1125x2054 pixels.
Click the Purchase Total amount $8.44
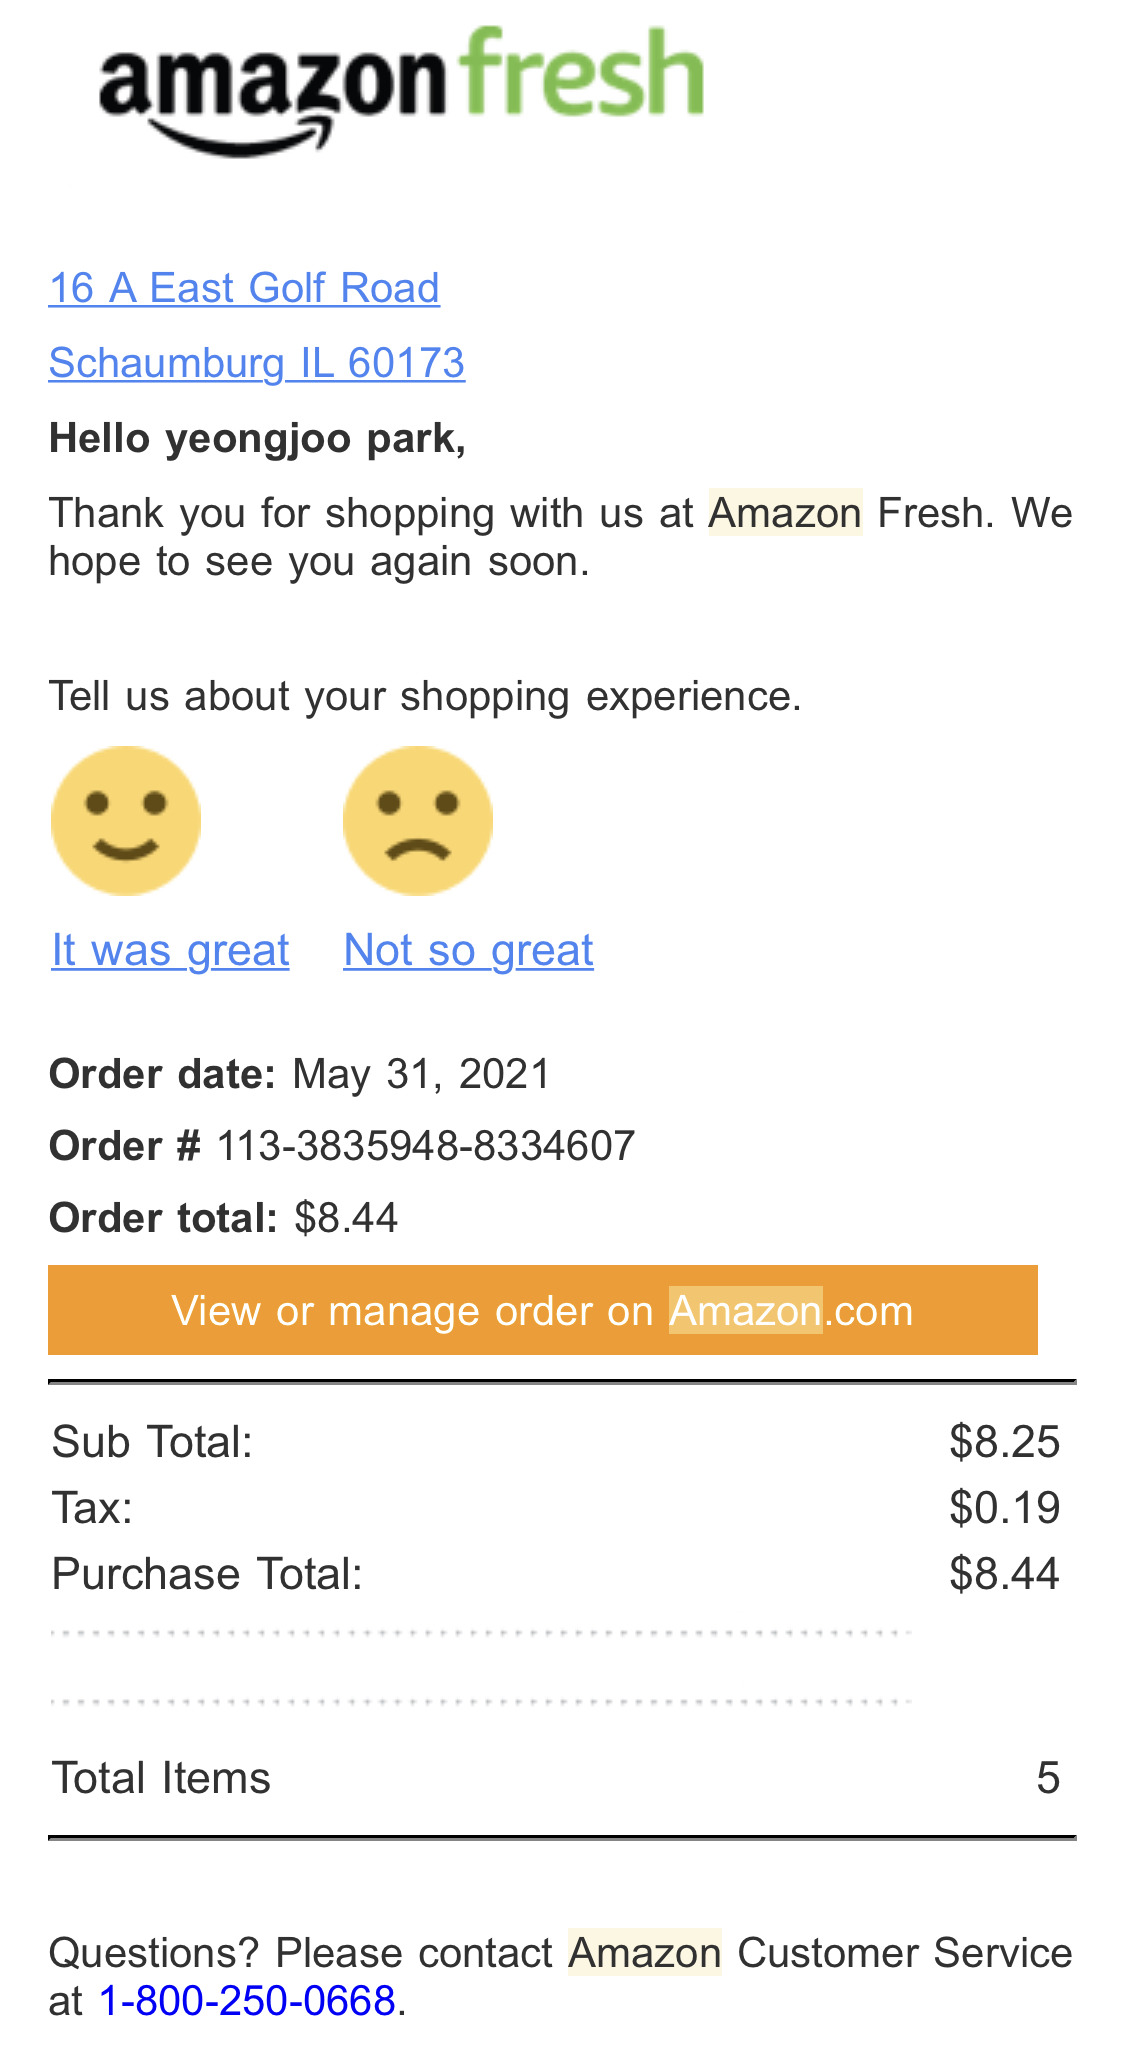[1004, 1574]
